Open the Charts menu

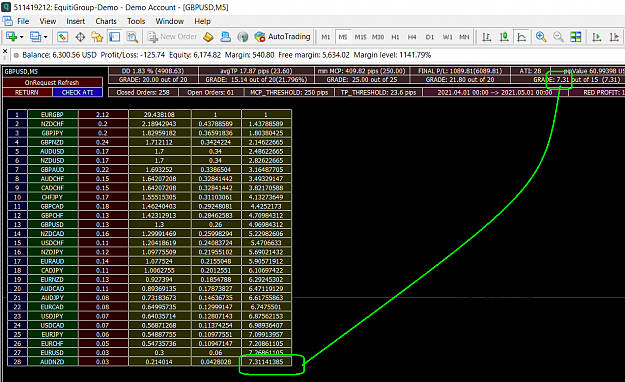[106, 21]
